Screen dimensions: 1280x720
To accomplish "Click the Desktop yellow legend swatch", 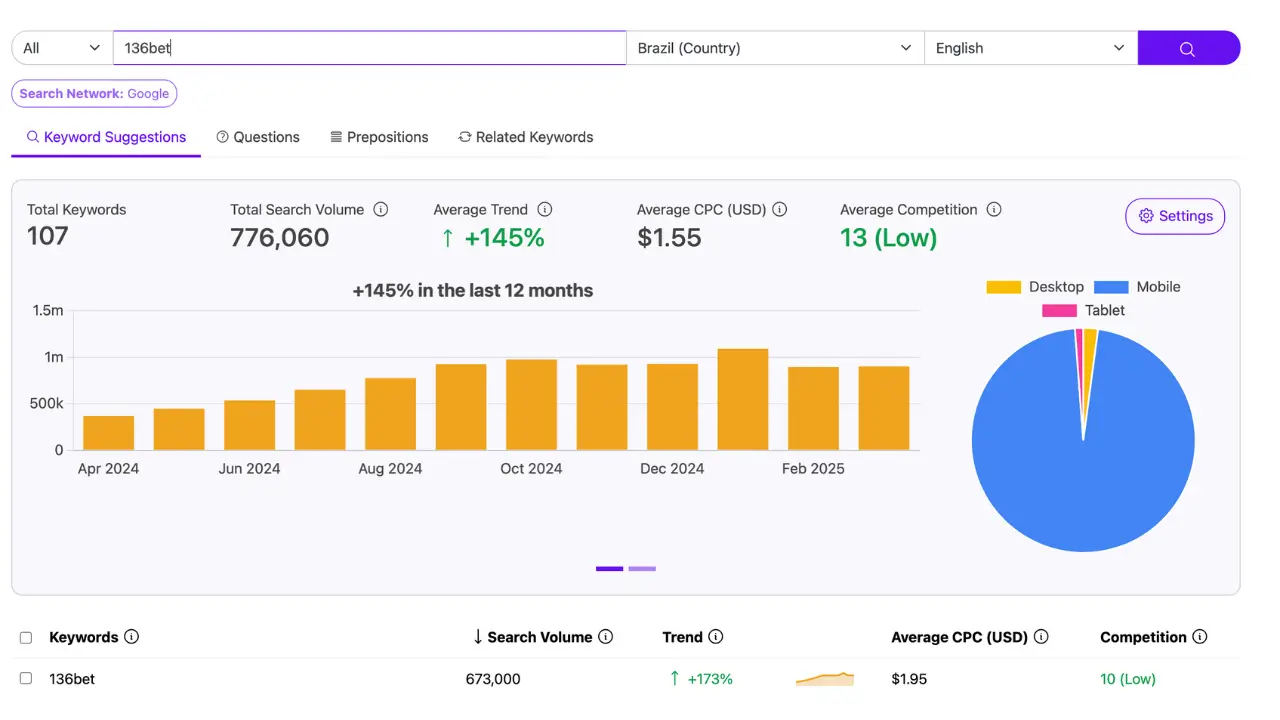I will tap(1003, 287).
